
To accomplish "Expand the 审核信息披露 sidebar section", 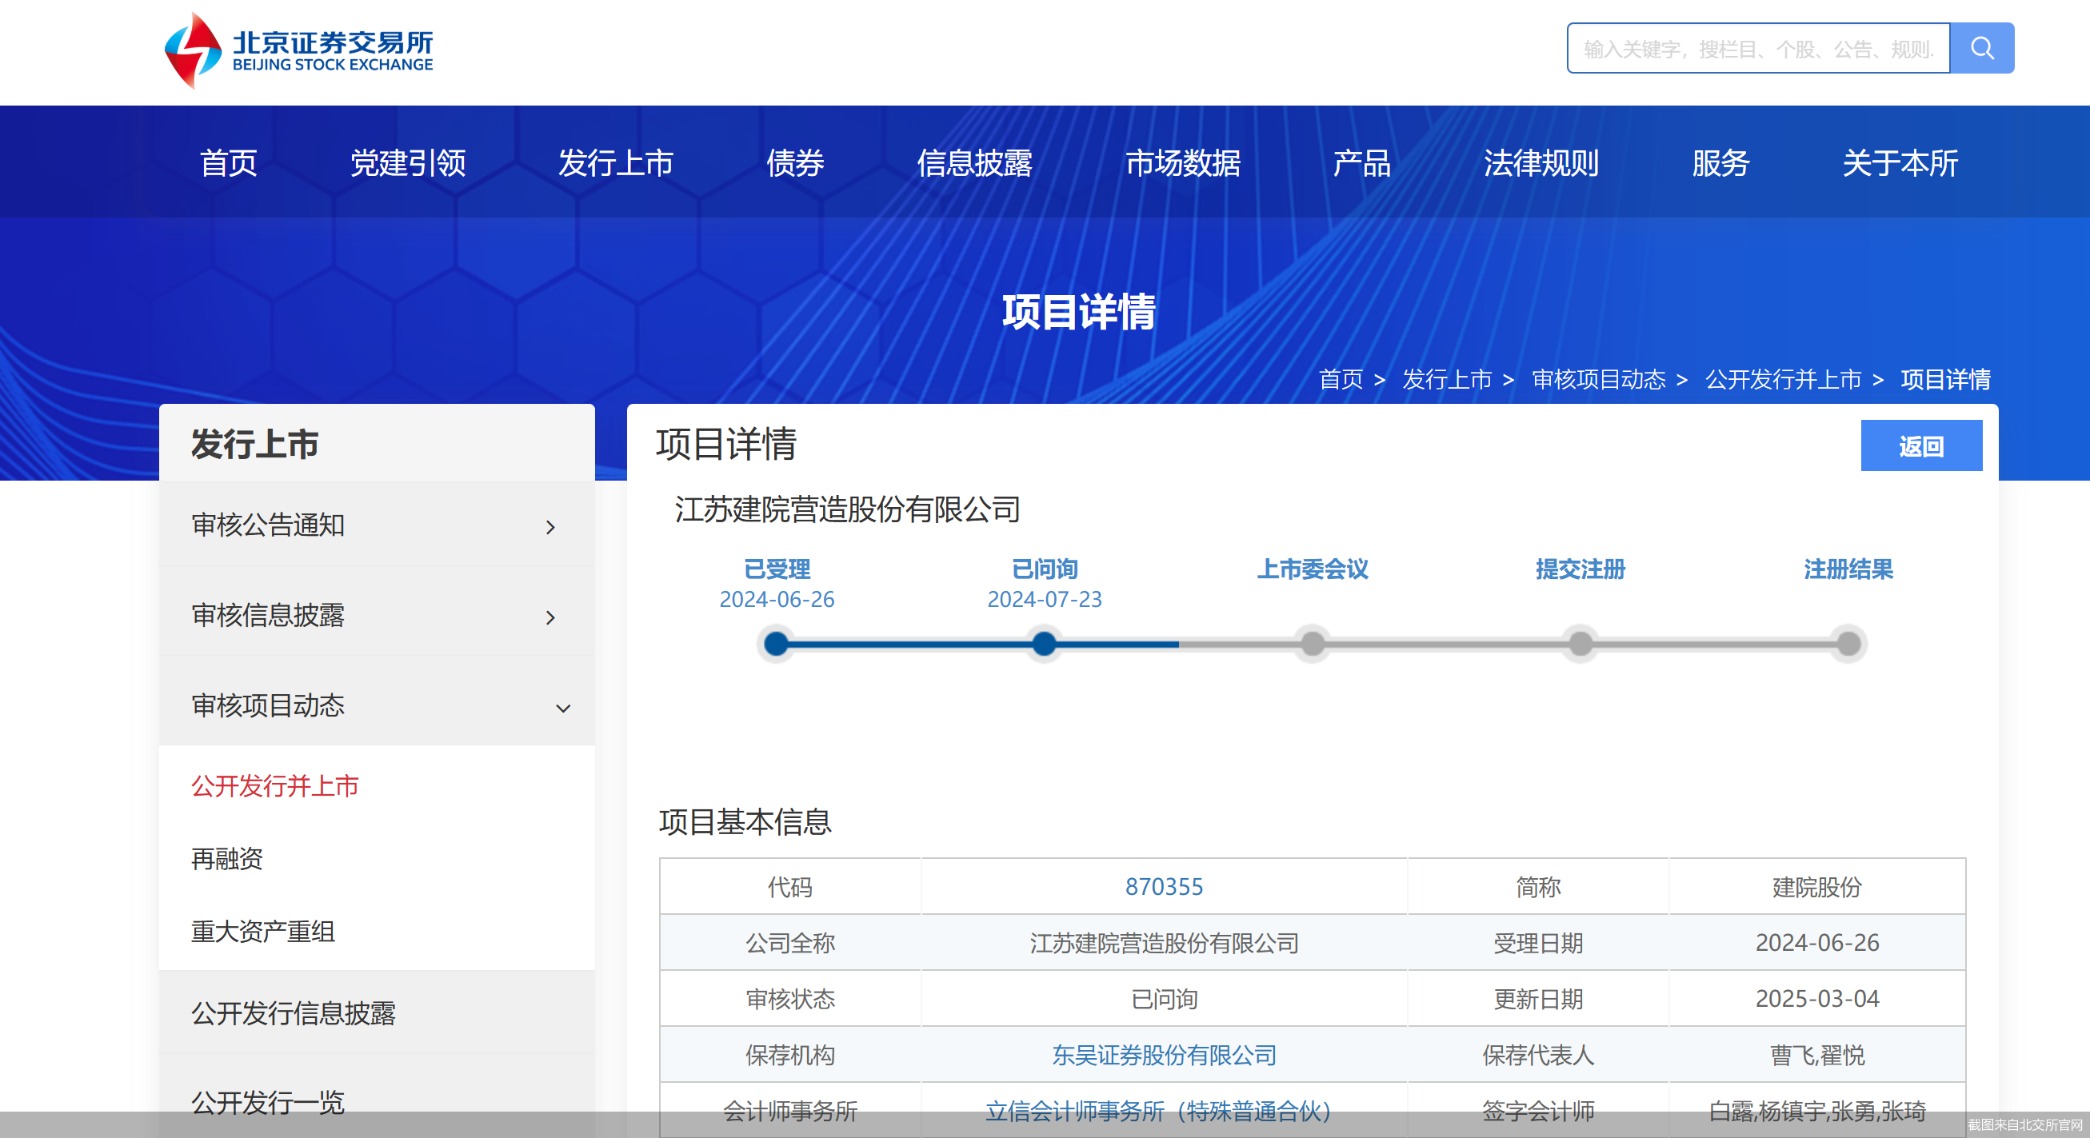I will click(x=377, y=615).
